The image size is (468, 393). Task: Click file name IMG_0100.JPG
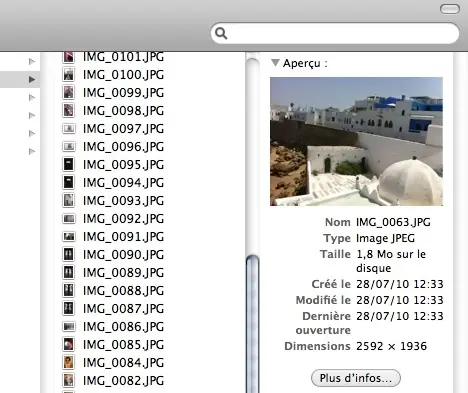point(123,75)
